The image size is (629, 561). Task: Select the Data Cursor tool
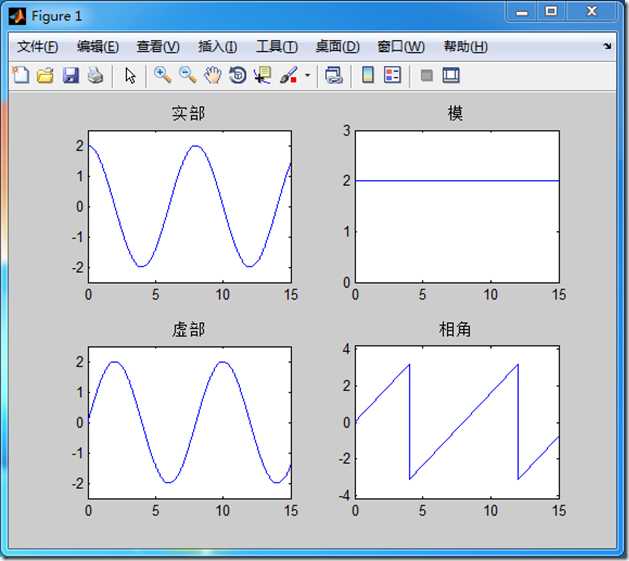tap(263, 75)
